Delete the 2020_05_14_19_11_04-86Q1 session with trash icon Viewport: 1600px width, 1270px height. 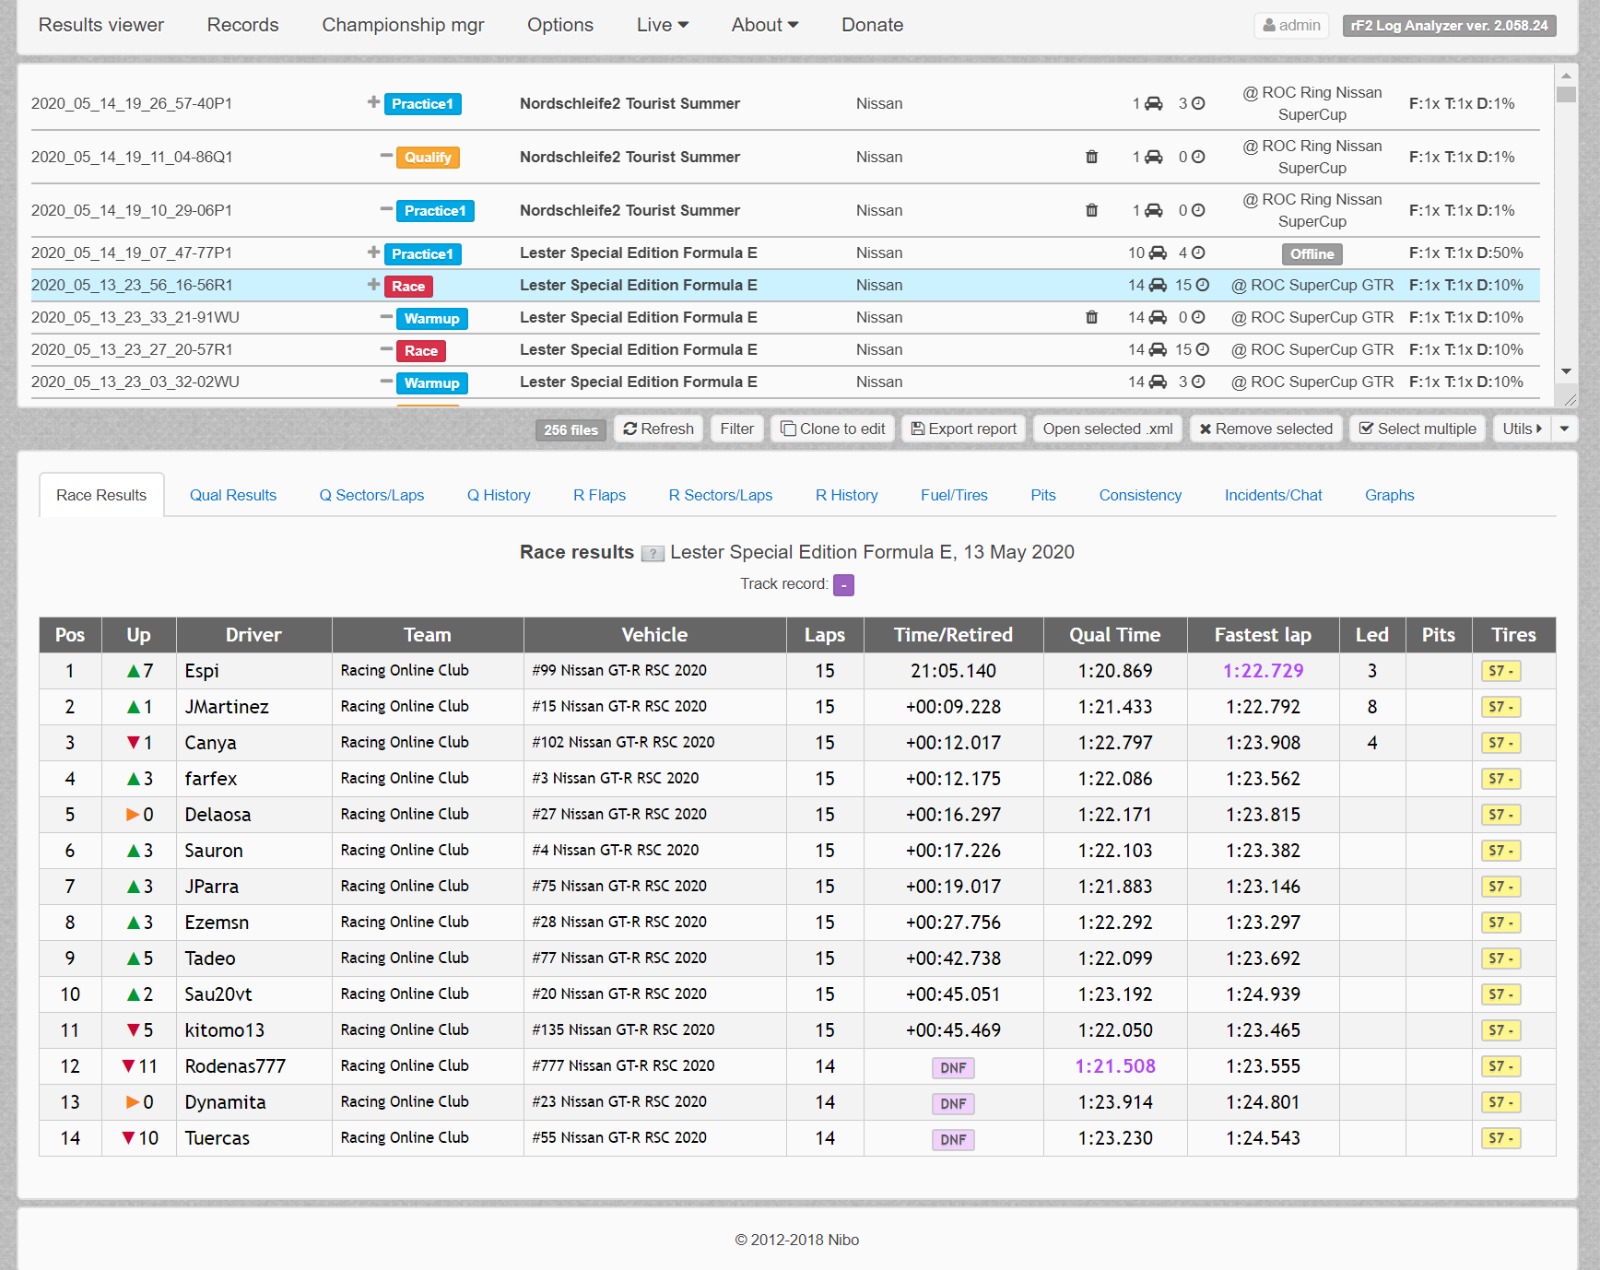point(1091,157)
